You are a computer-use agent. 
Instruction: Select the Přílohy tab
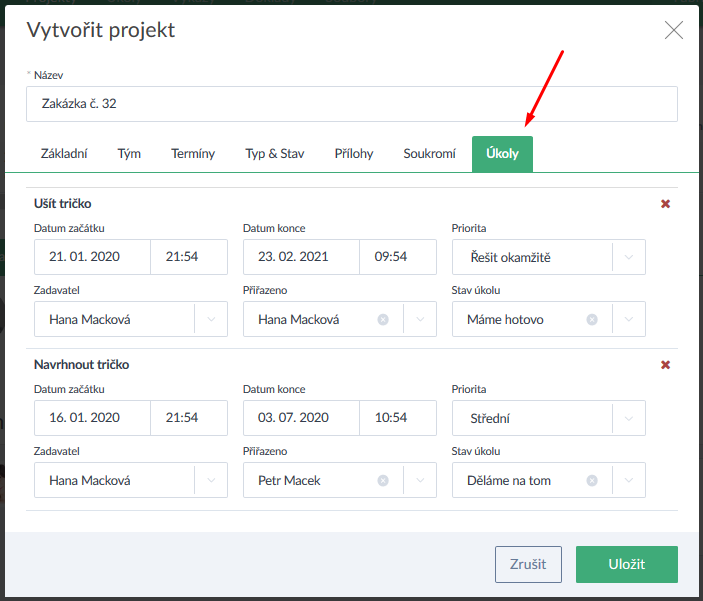[x=354, y=154]
